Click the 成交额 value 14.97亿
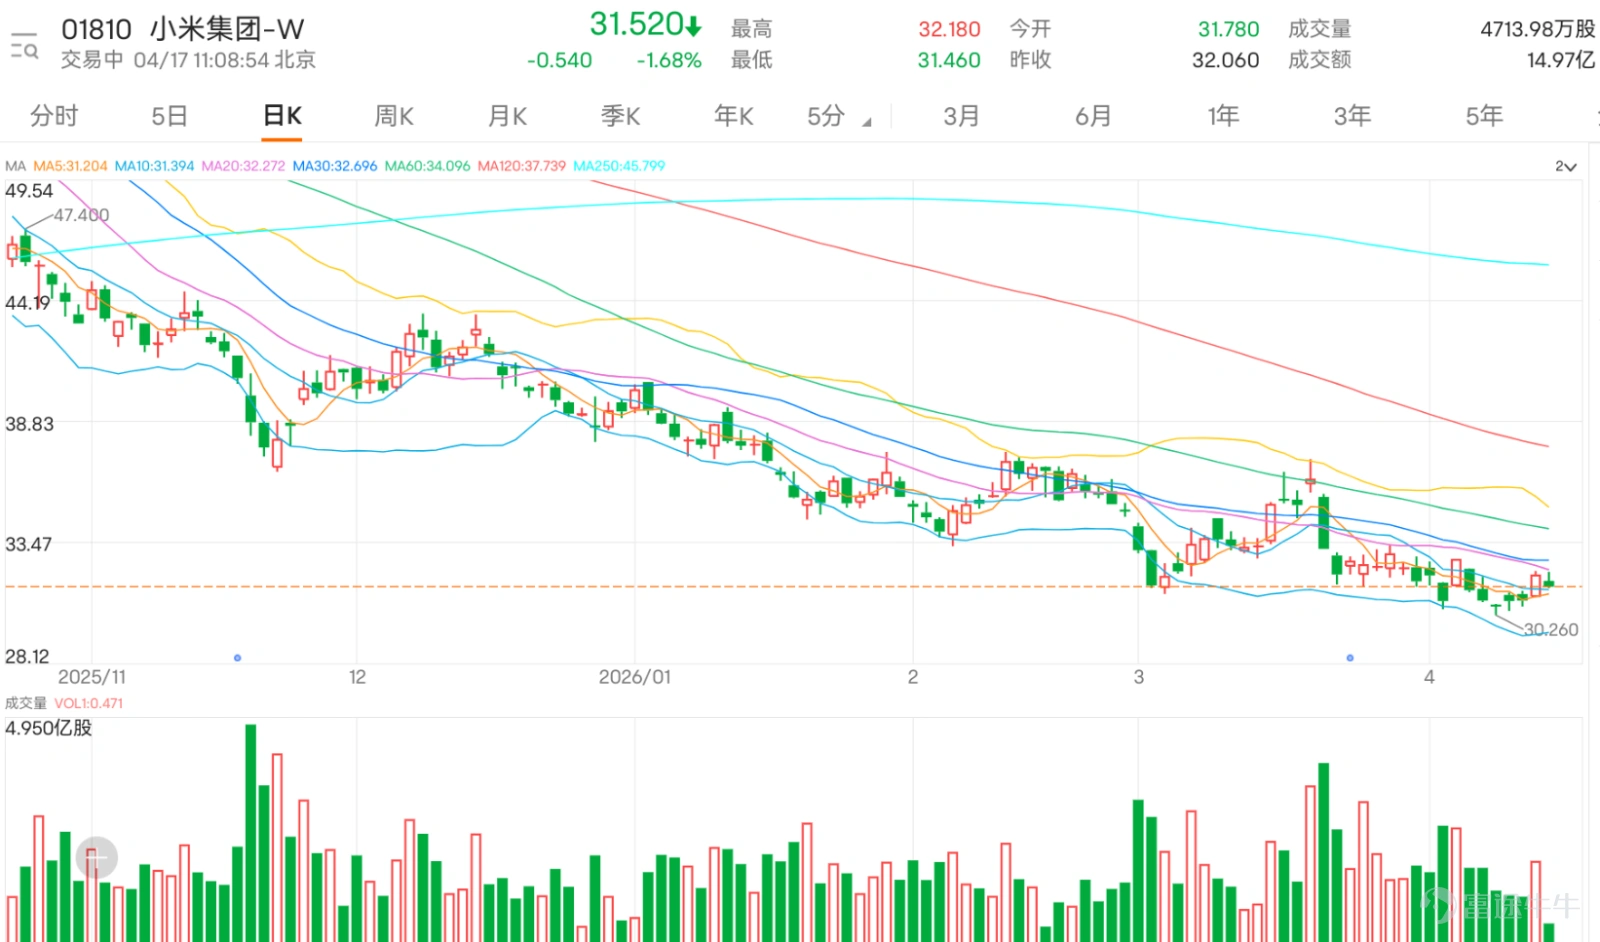This screenshot has height=942, width=1600. coord(1560,60)
